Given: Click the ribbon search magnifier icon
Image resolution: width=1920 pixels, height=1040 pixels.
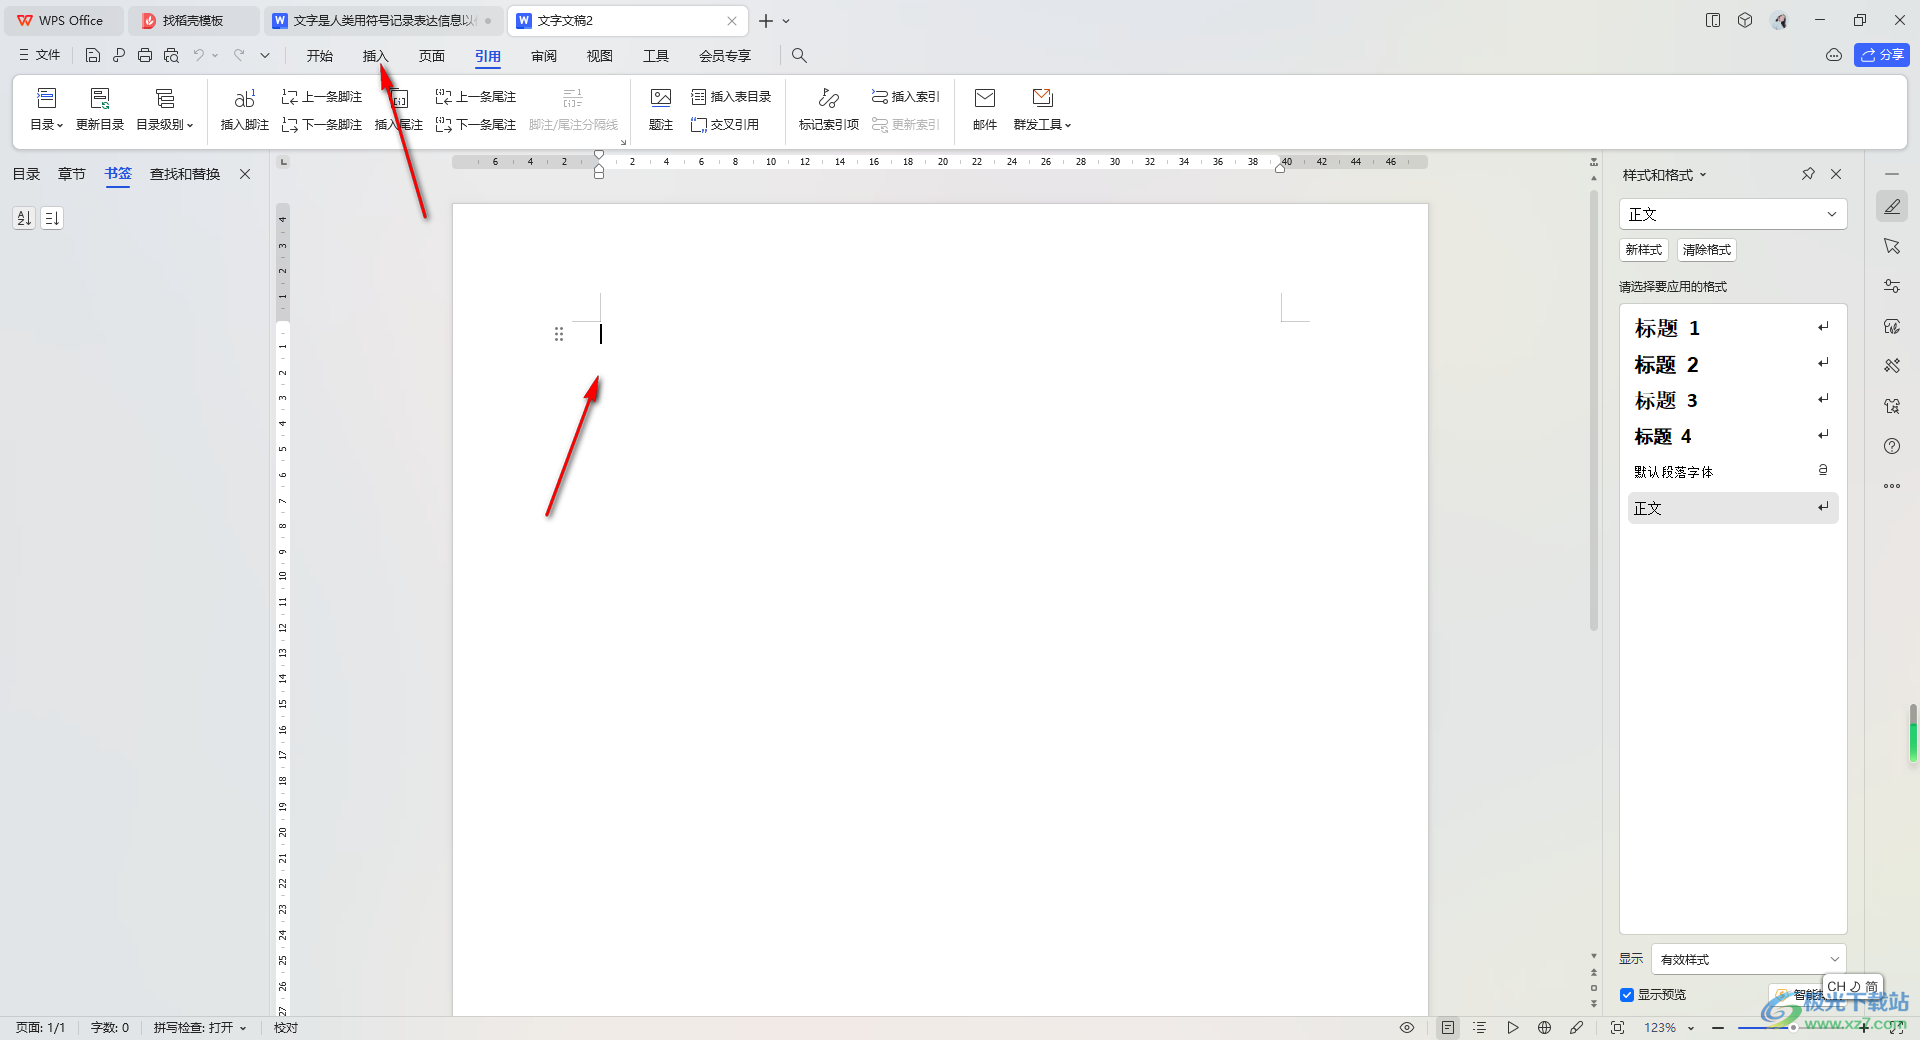Looking at the screenshot, I should tap(799, 56).
